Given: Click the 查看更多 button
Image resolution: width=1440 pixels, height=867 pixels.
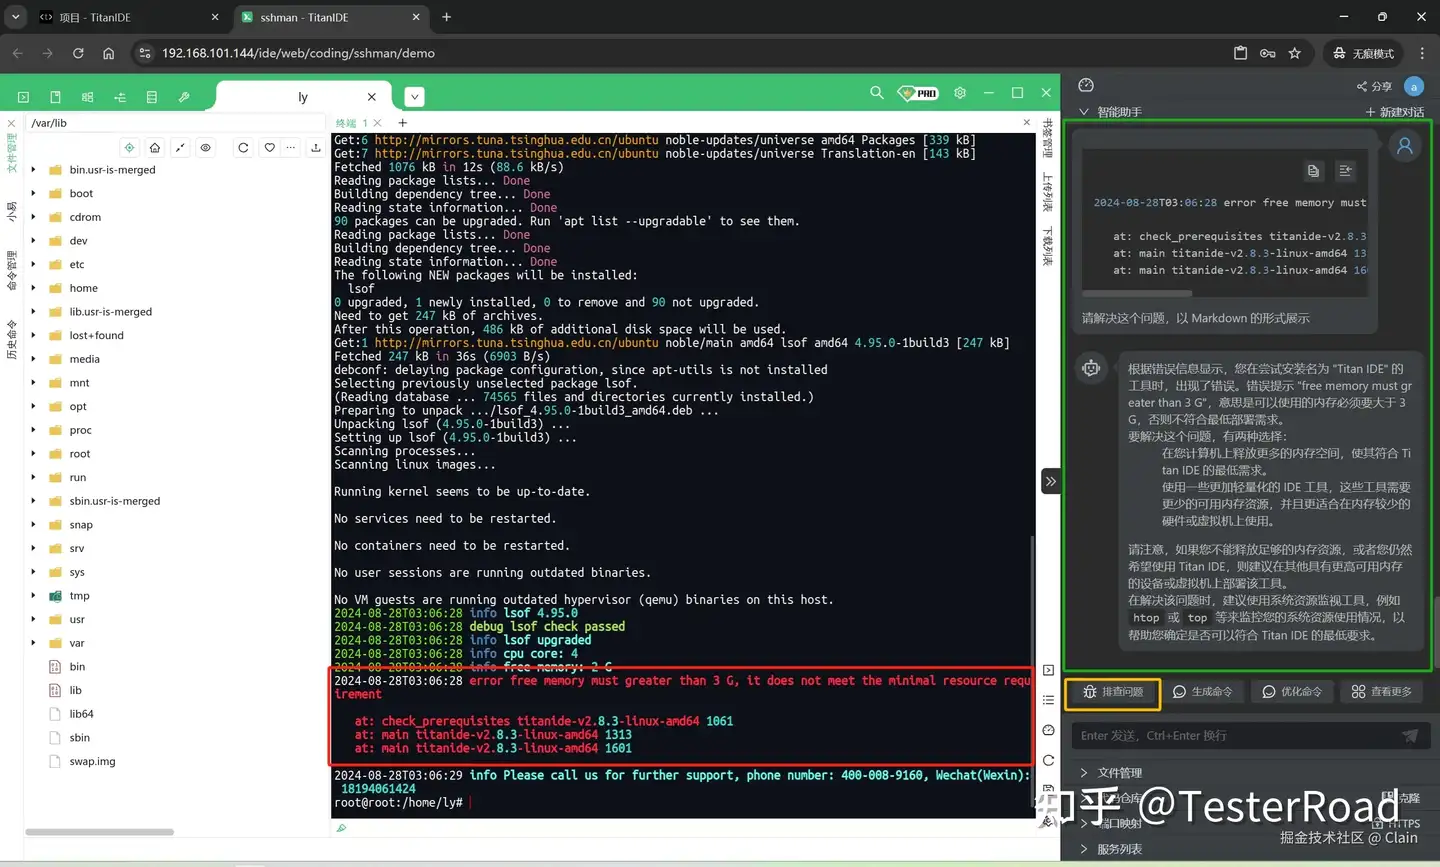Looking at the screenshot, I should [1381, 692].
